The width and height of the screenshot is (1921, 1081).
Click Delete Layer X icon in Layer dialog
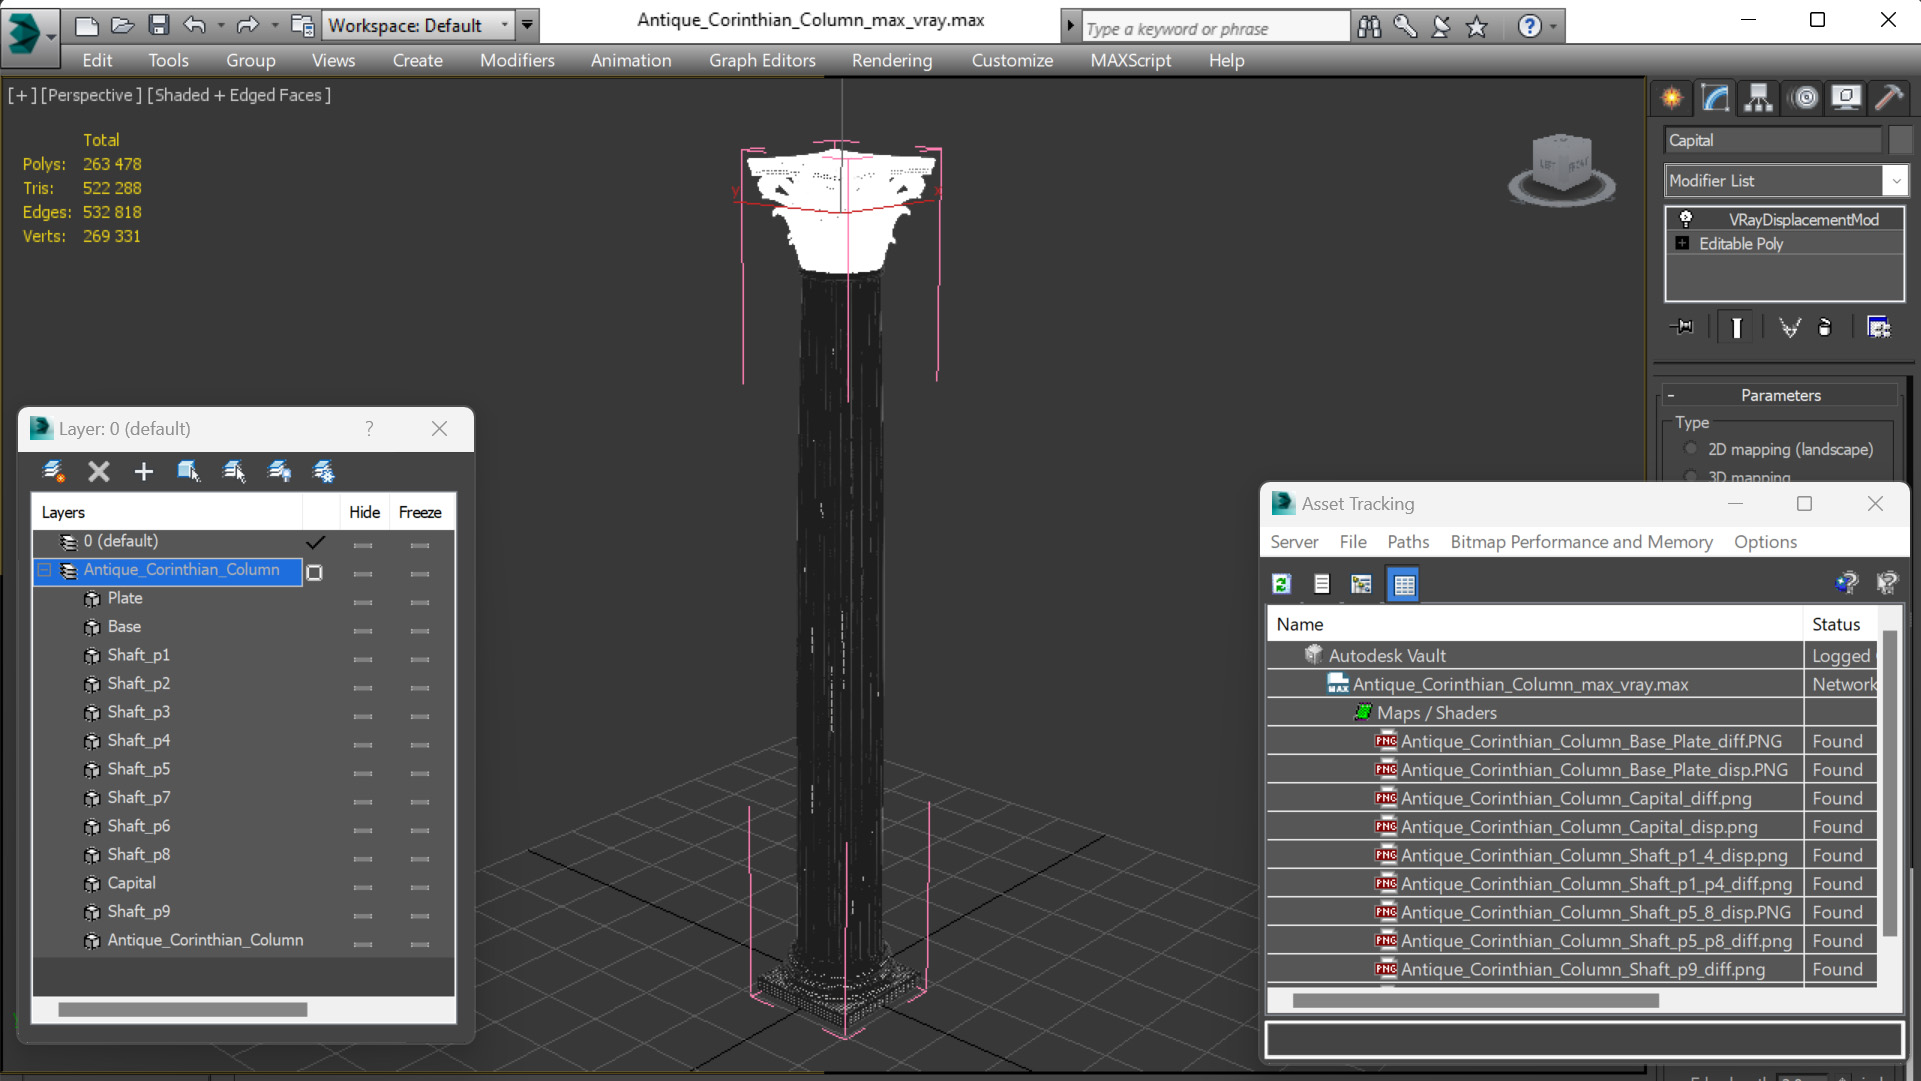click(98, 471)
